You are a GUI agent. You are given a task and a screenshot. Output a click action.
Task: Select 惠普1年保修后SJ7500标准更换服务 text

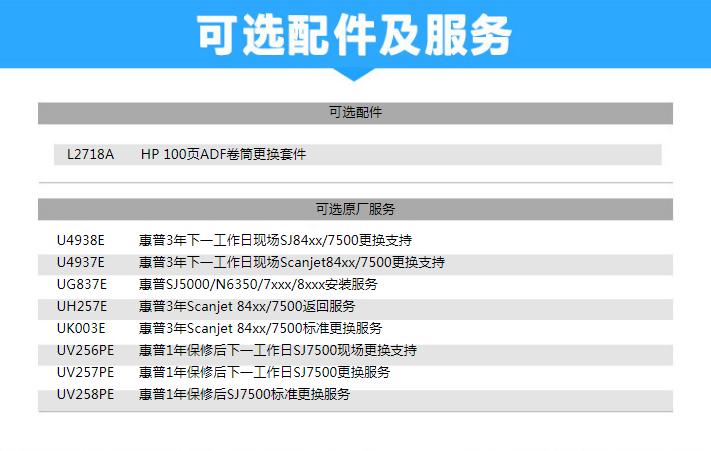(x=244, y=394)
